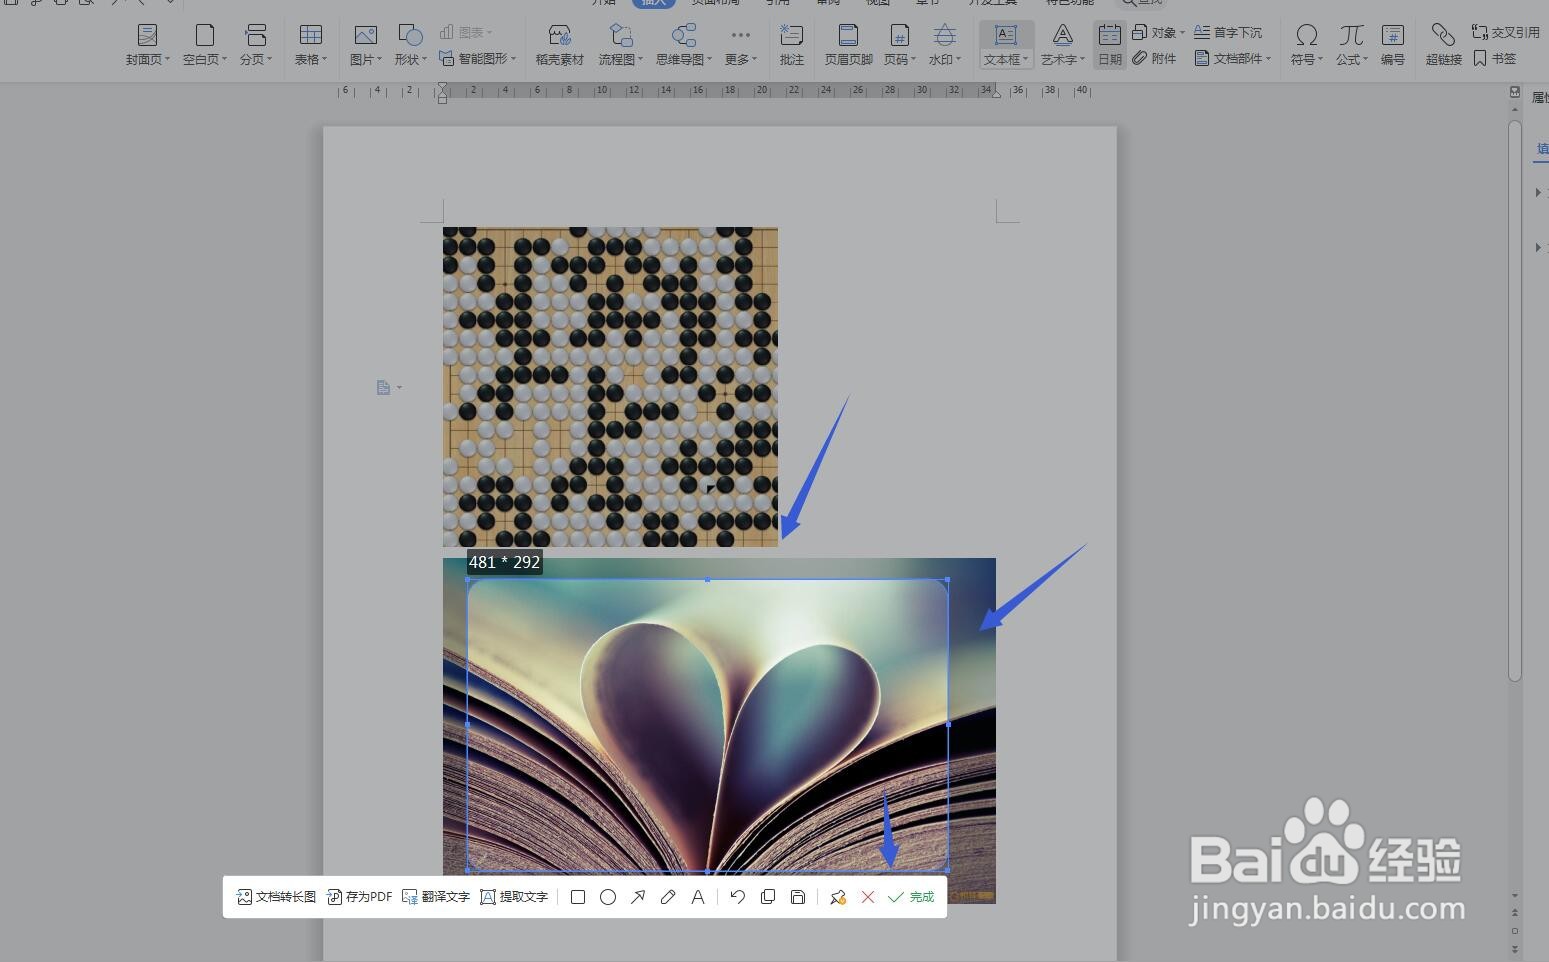
Task: Click 完成 to finish the screenshot
Action: point(911,897)
